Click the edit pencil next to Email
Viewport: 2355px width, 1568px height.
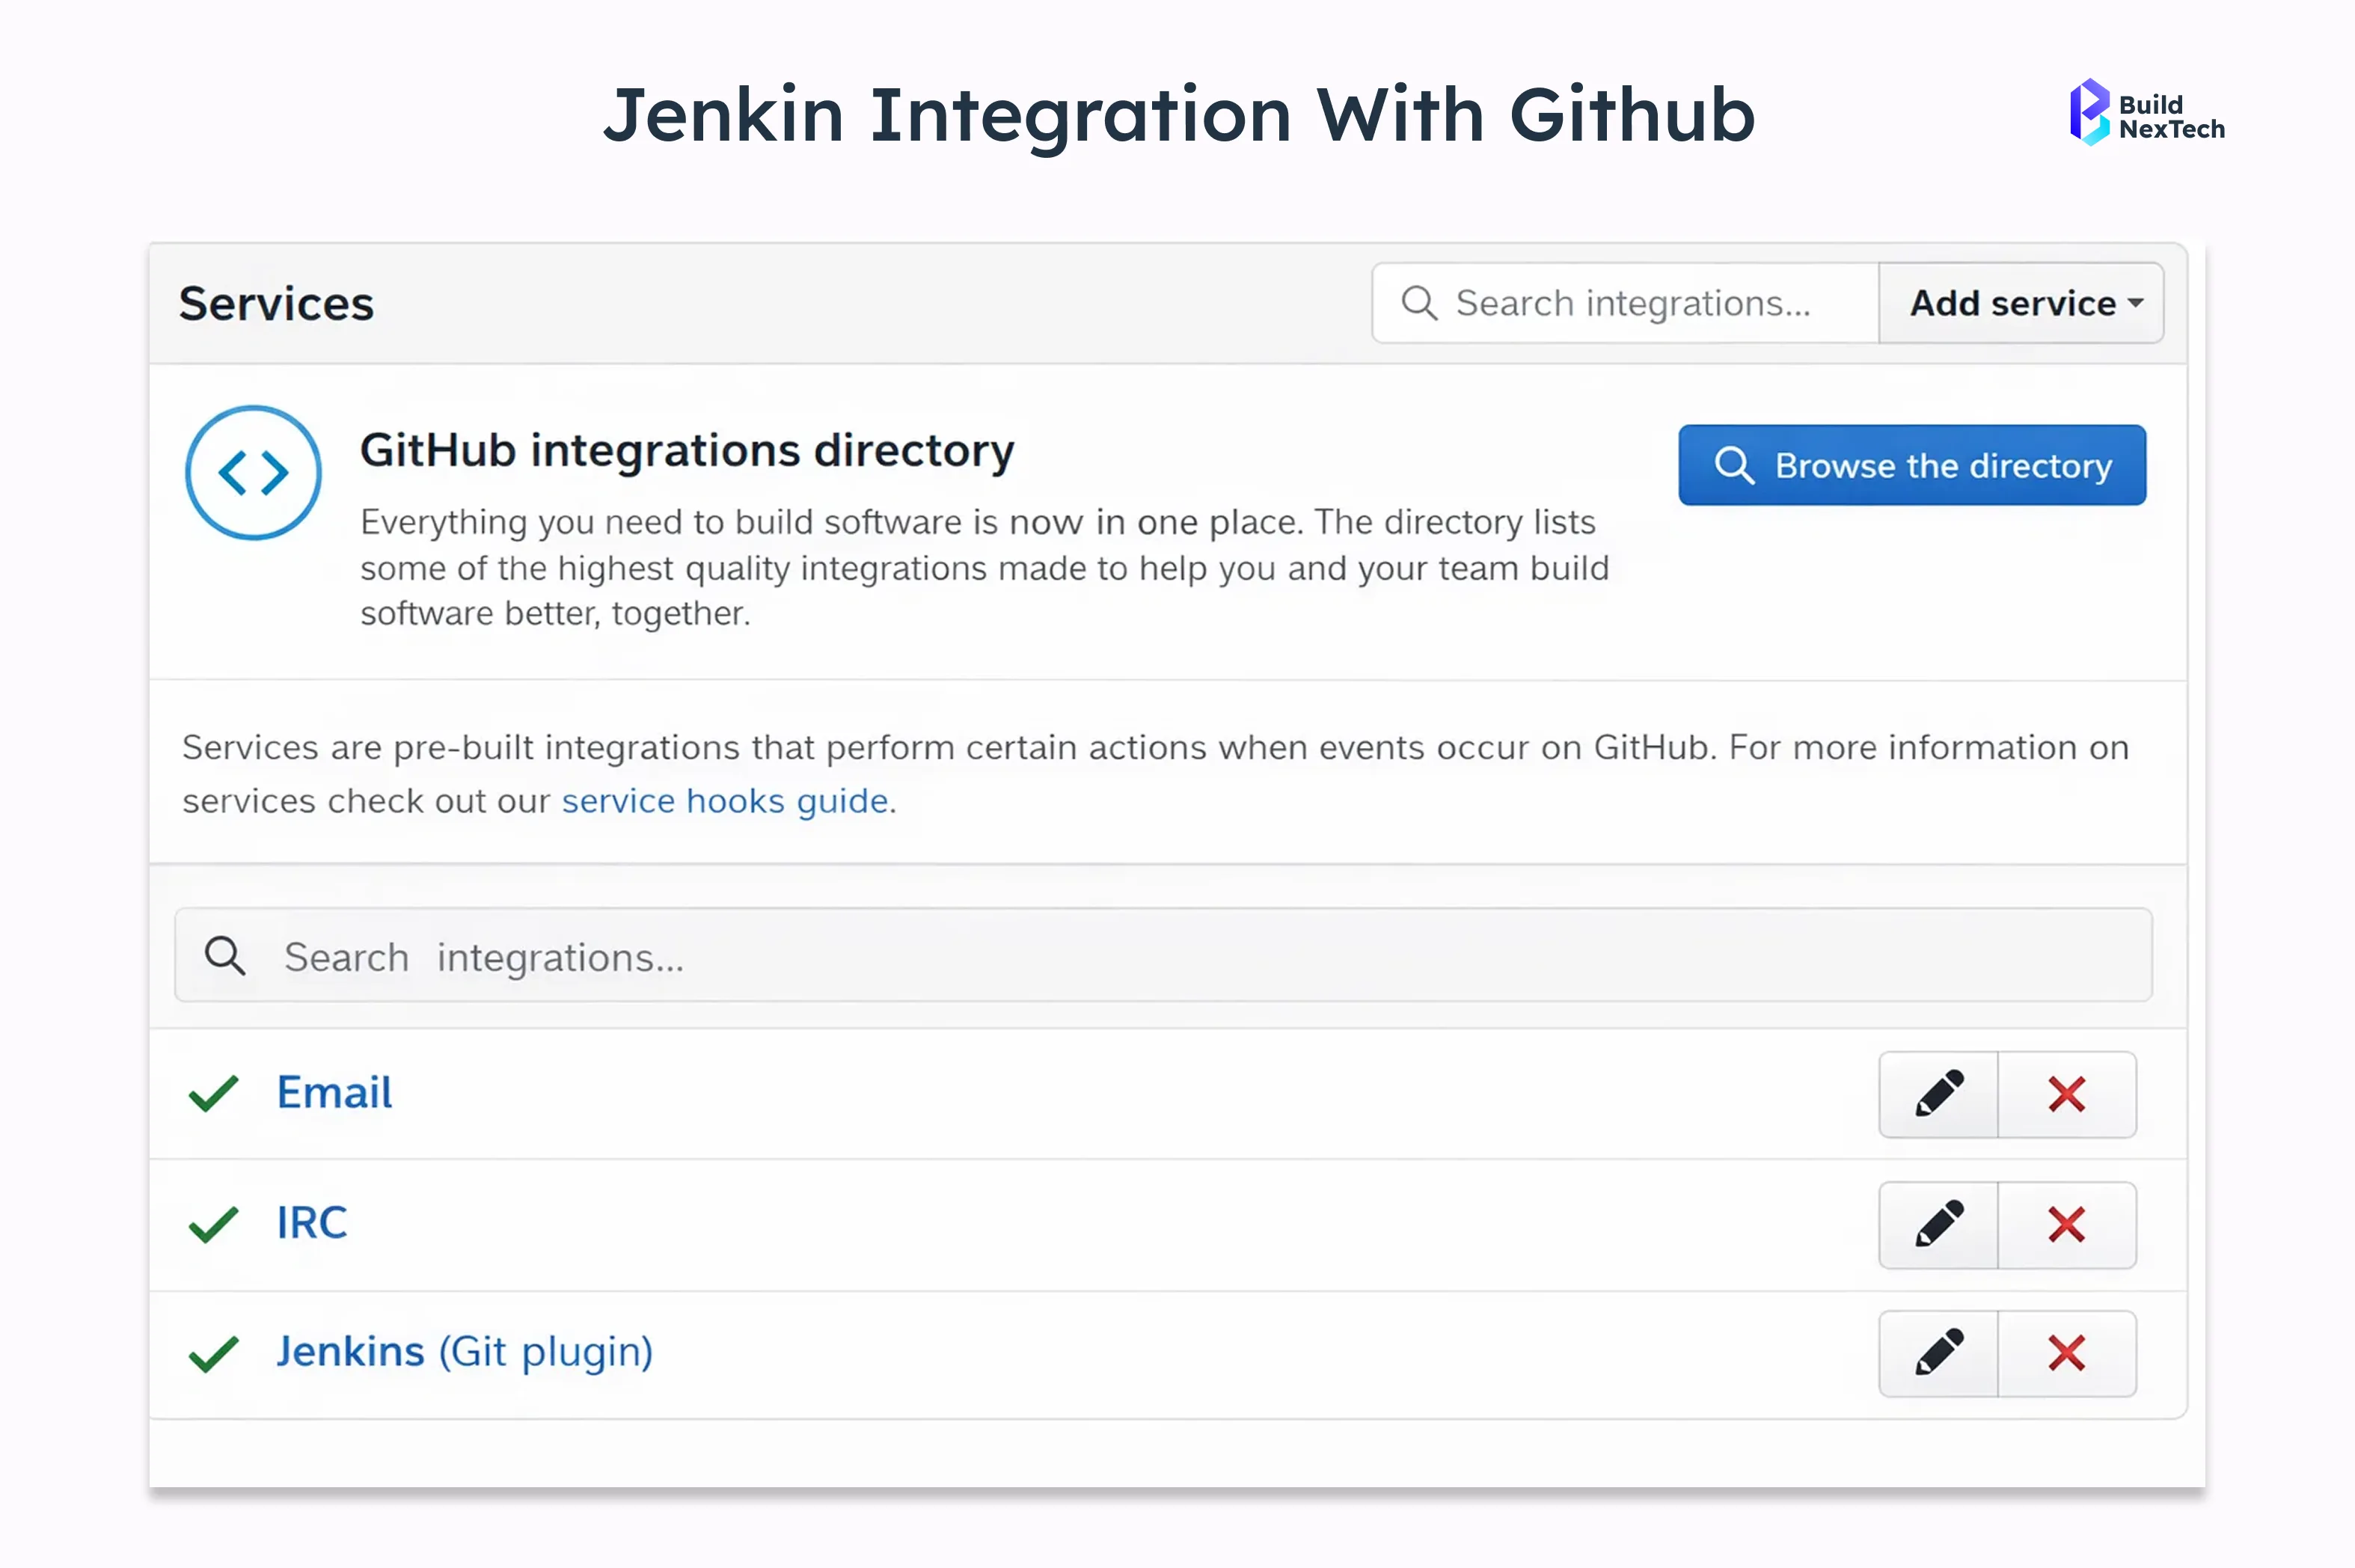pyautogui.click(x=1937, y=1094)
